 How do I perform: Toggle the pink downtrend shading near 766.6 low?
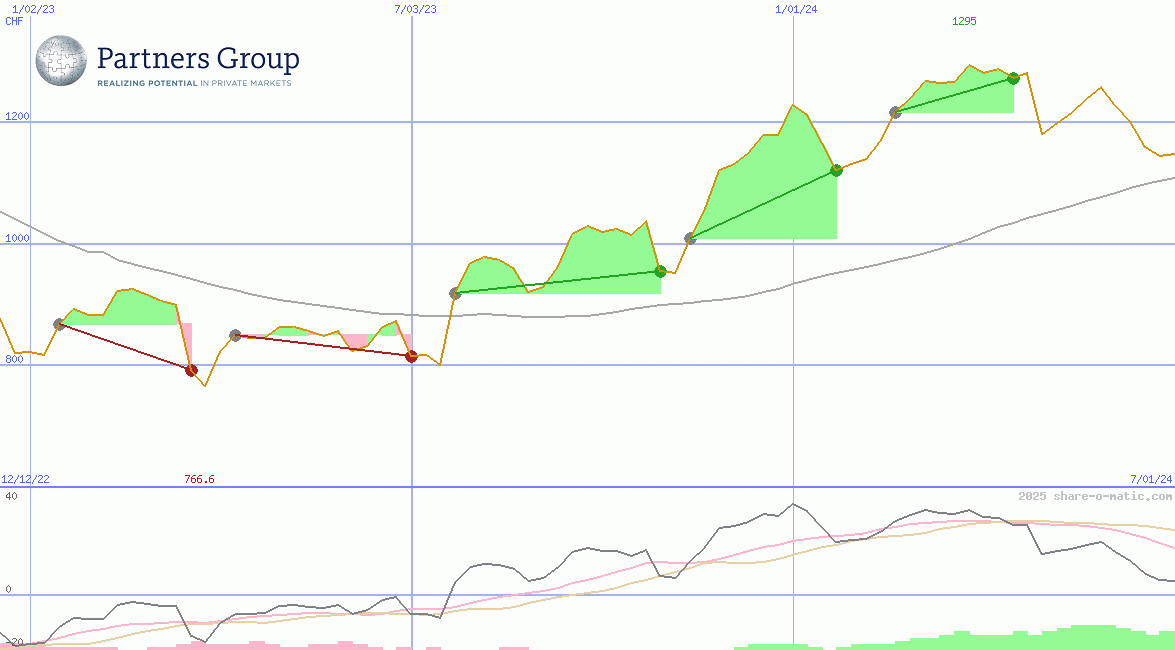190,340
